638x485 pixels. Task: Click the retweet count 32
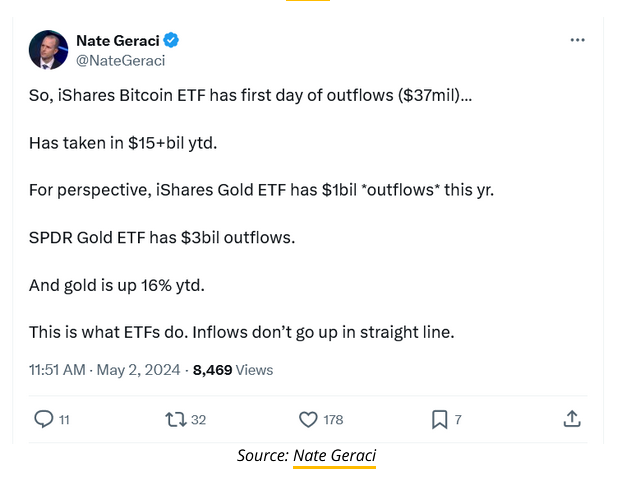198,420
